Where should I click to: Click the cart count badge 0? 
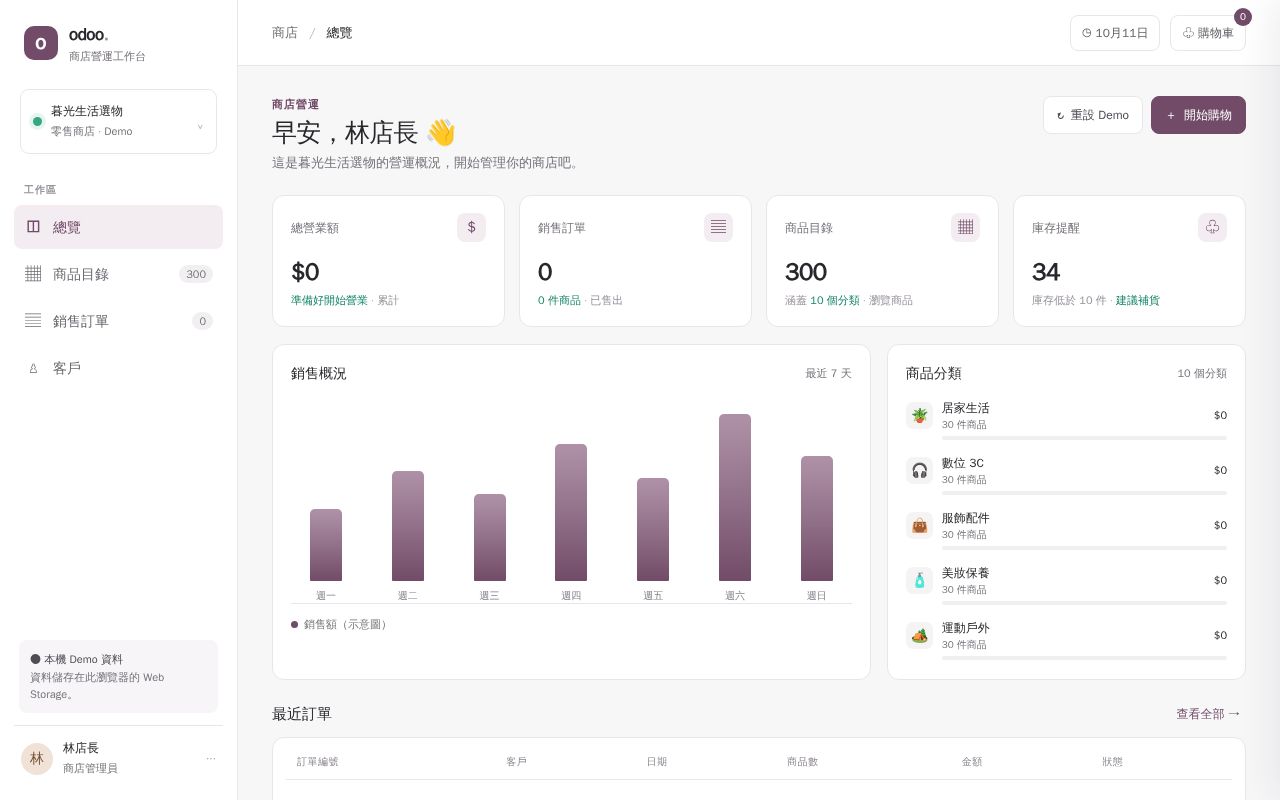1243,17
